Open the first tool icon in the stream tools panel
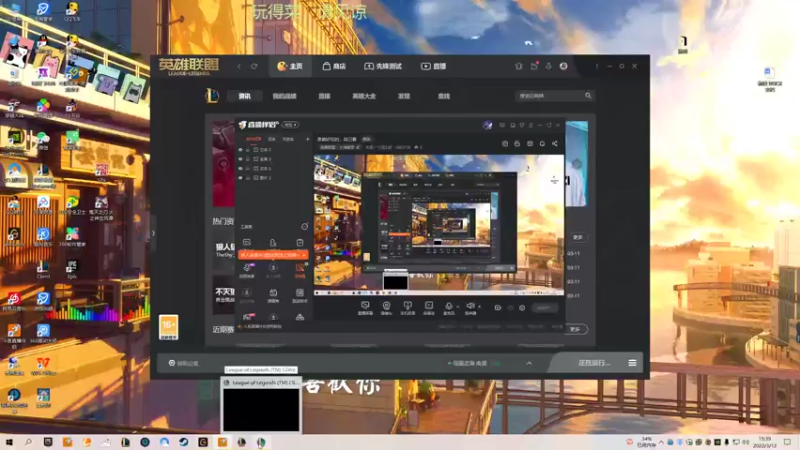This screenshot has height=450, width=800. (247, 242)
